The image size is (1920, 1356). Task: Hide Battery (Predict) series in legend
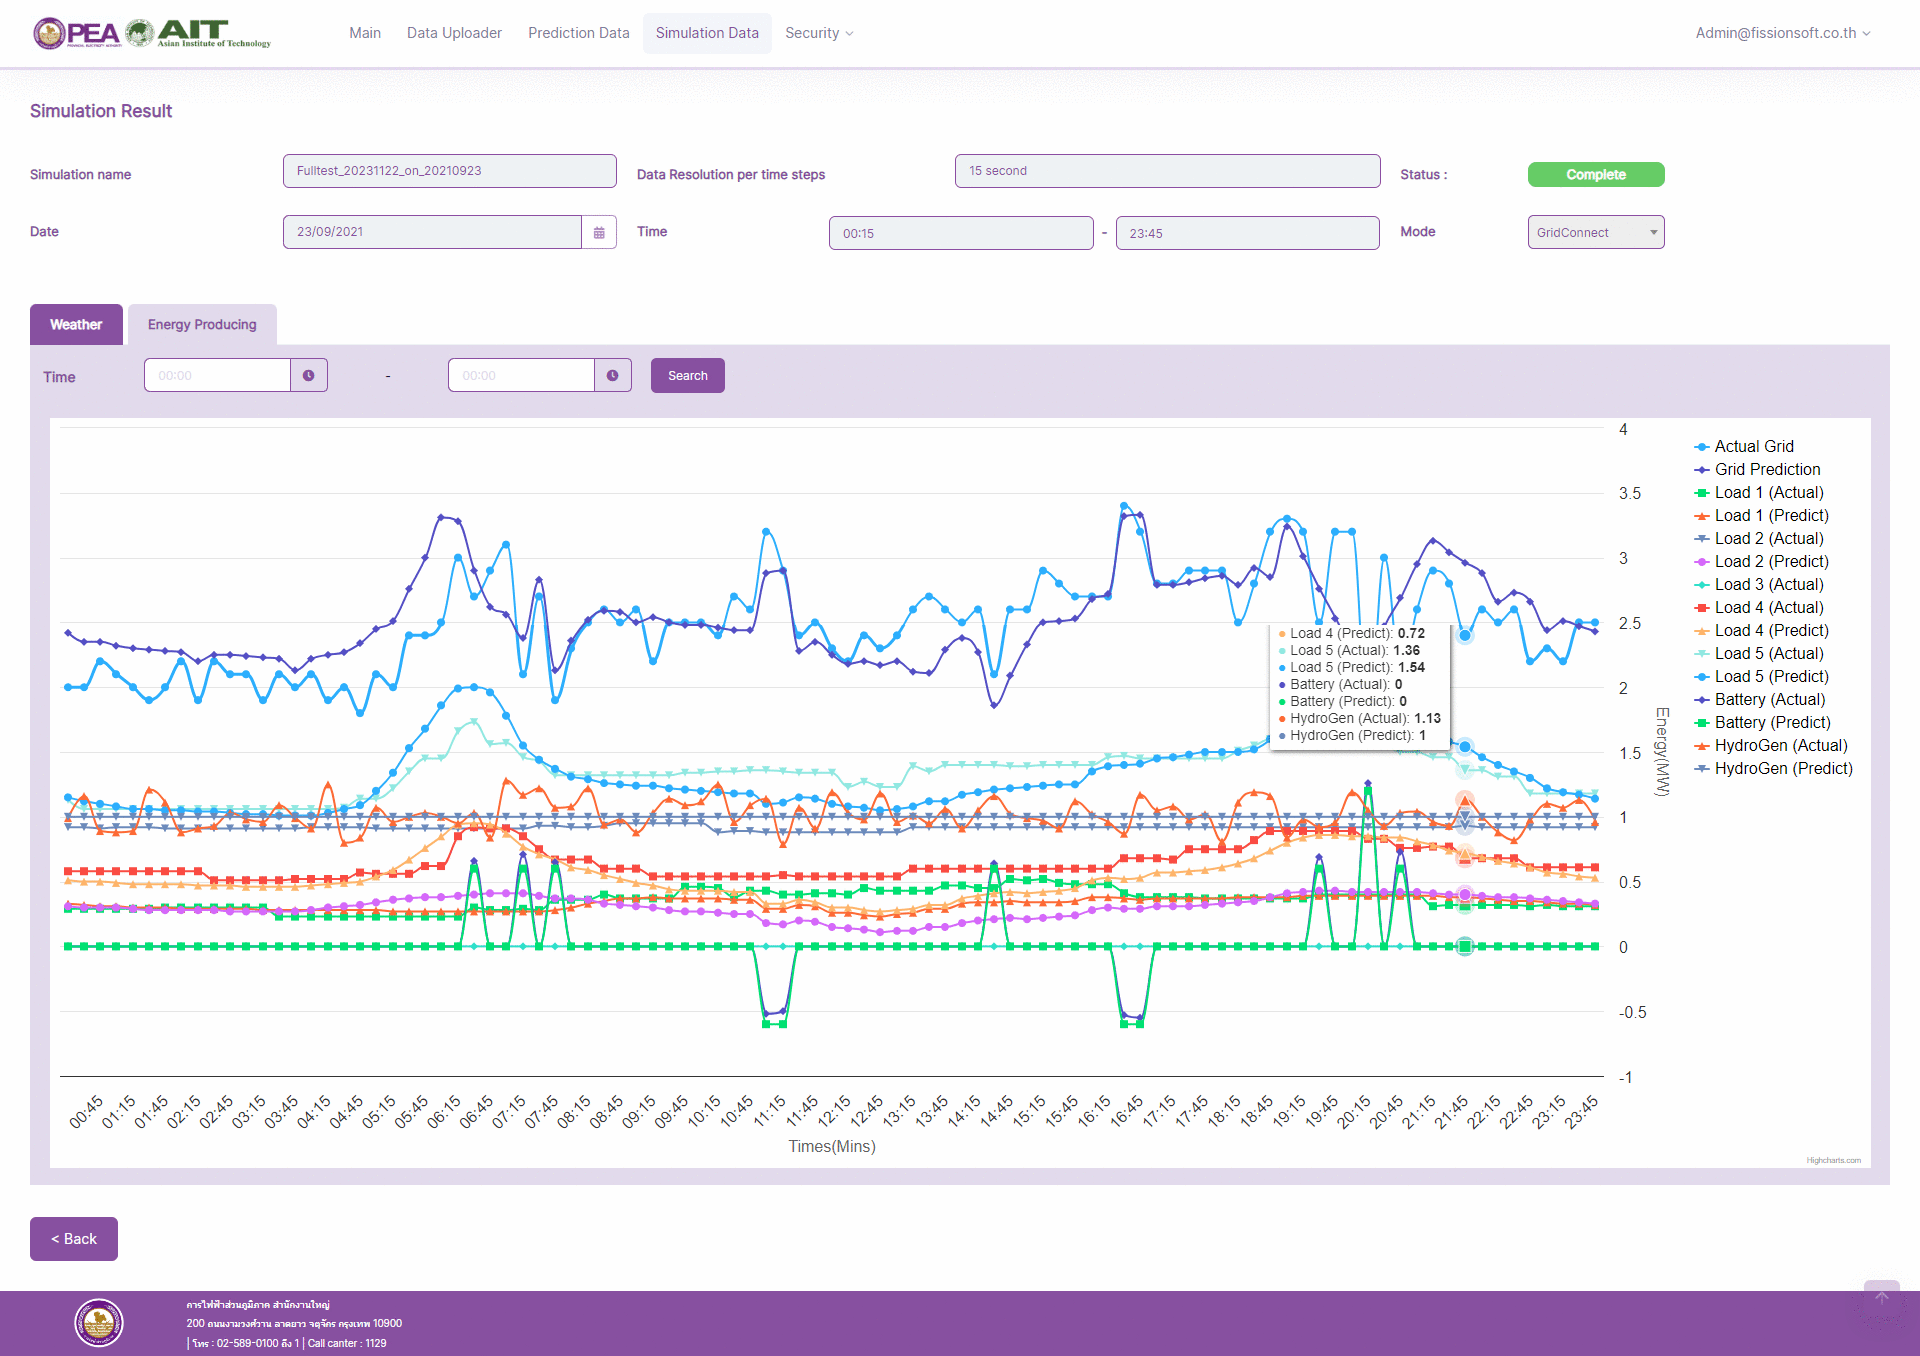1771,722
